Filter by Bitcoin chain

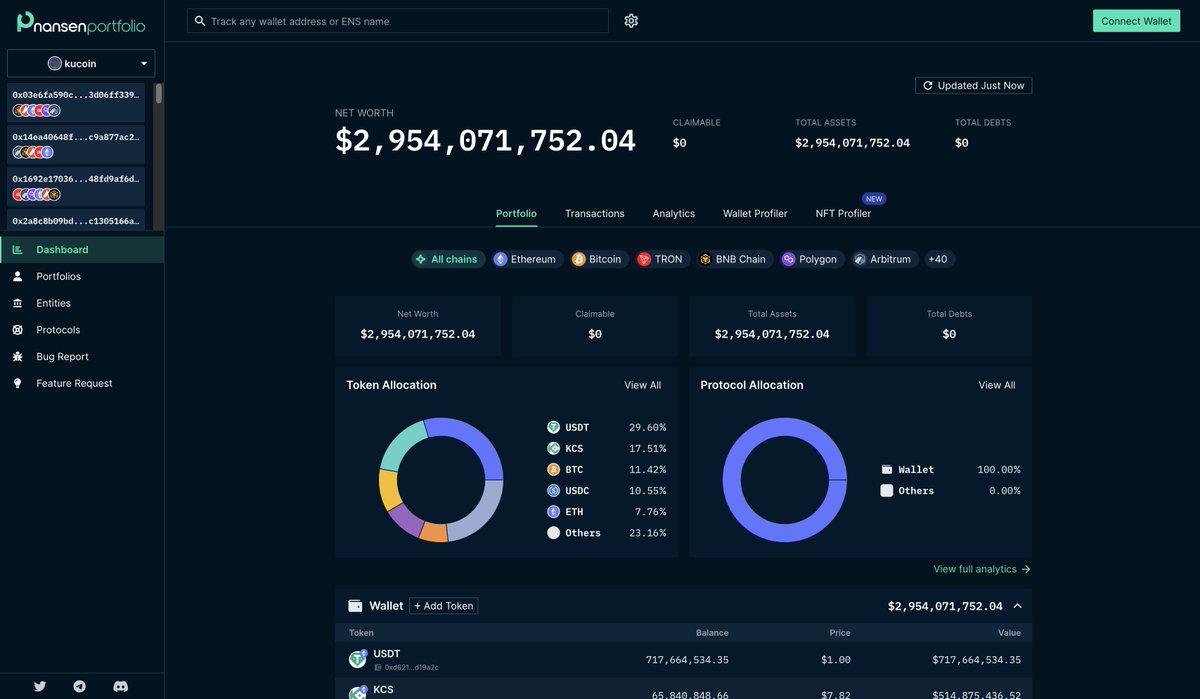coord(599,259)
